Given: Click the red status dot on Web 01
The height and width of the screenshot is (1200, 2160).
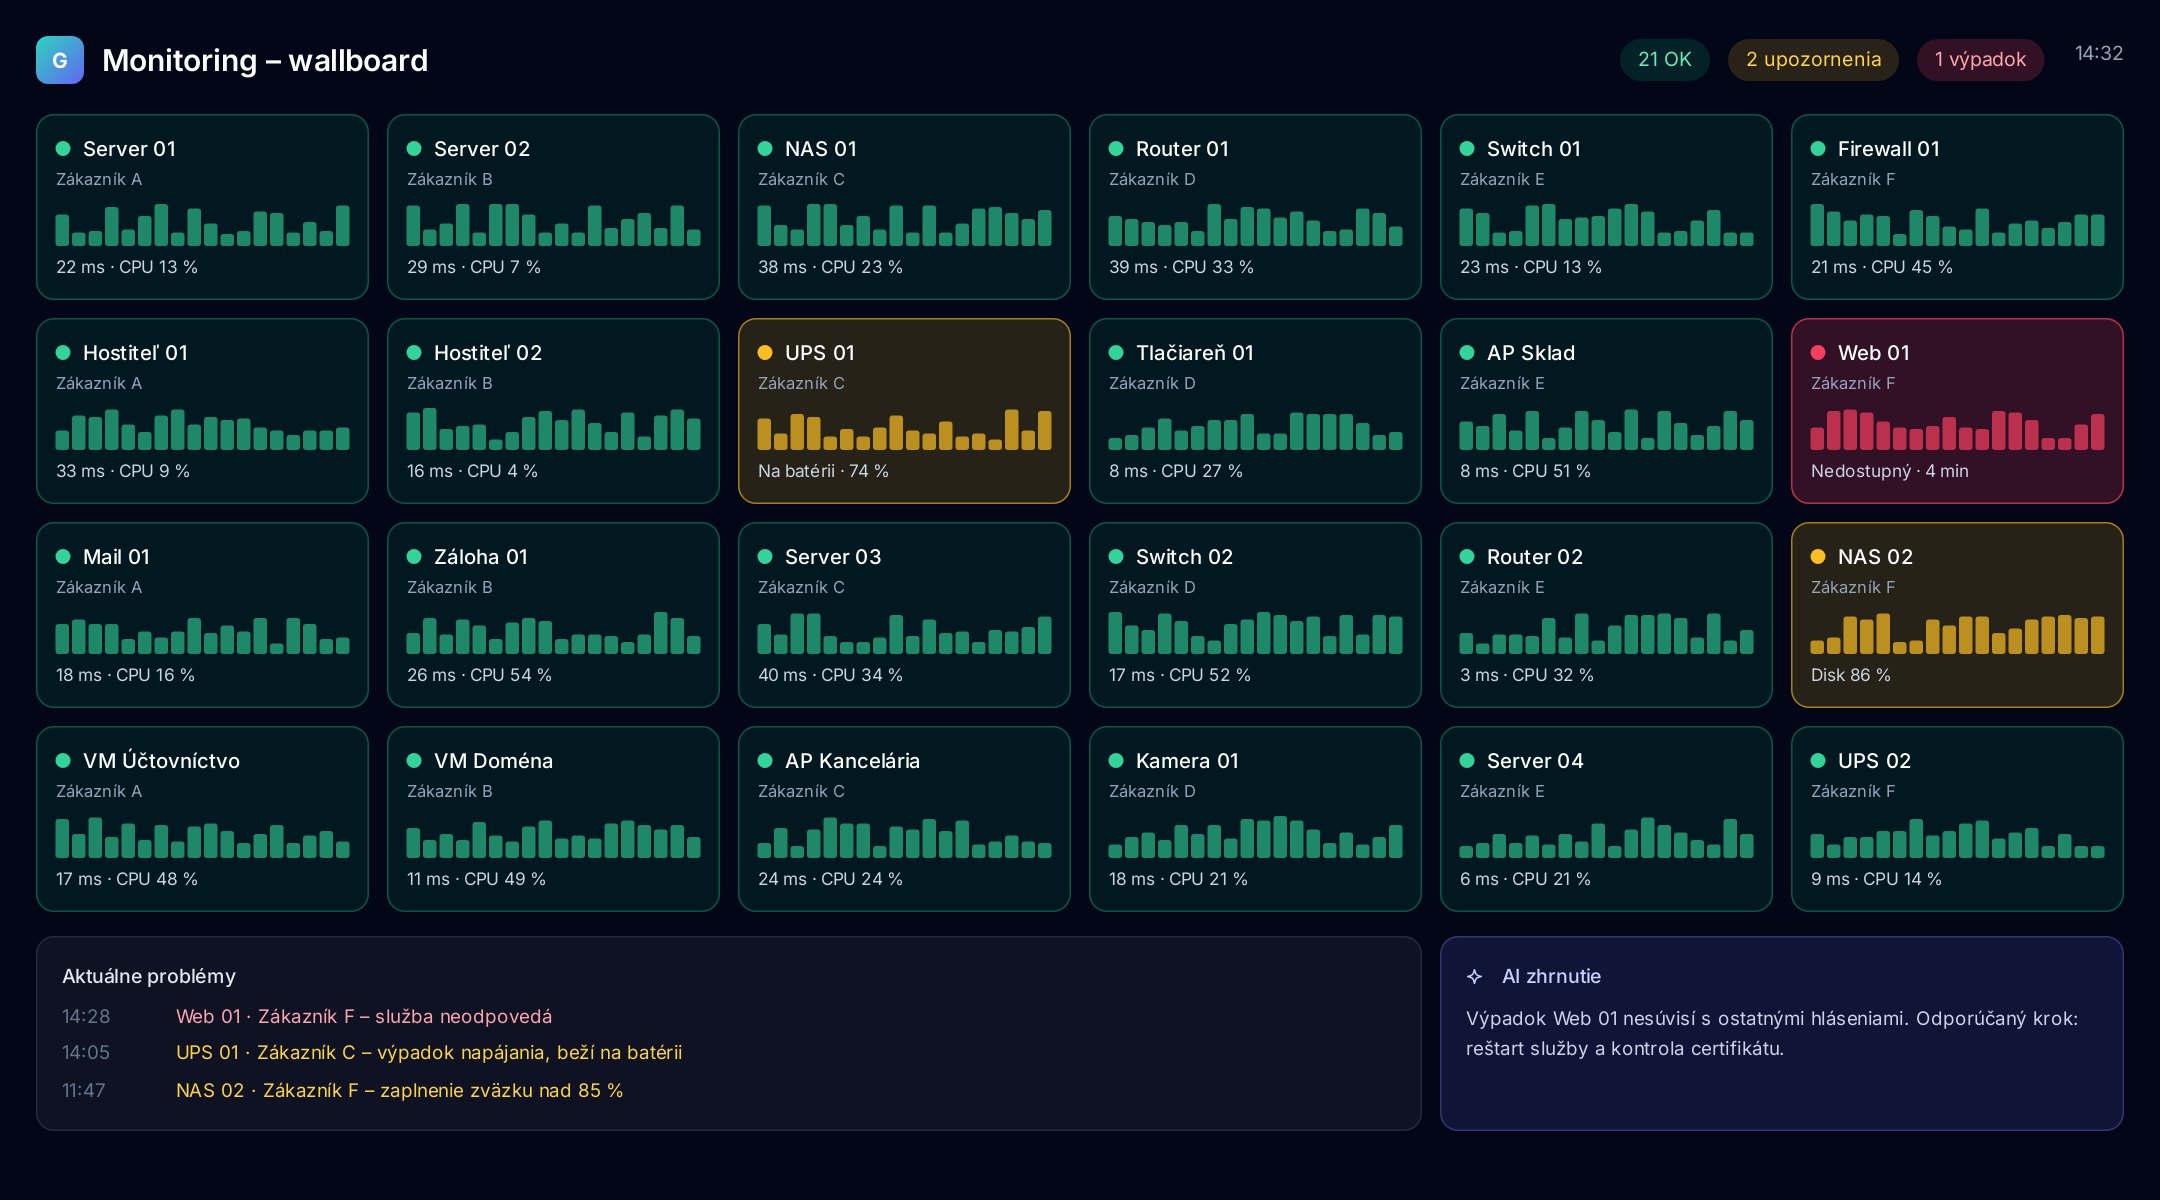Looking at the screenshot, I should (1818, 352).
